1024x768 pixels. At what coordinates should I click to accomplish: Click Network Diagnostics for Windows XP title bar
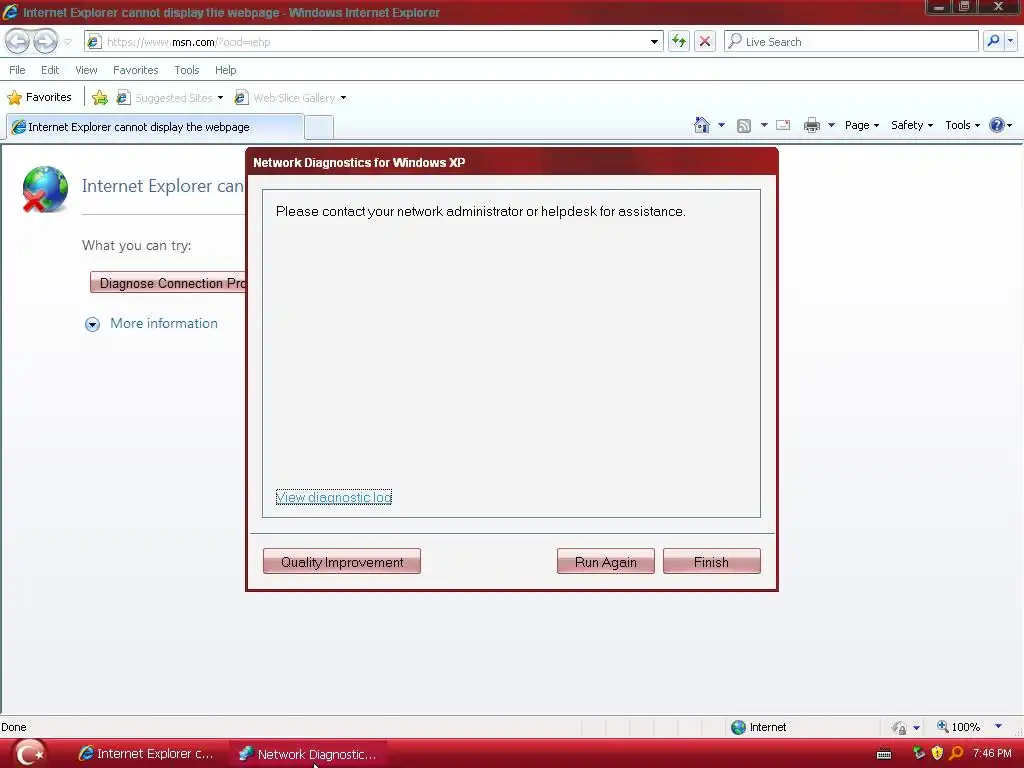511,162
